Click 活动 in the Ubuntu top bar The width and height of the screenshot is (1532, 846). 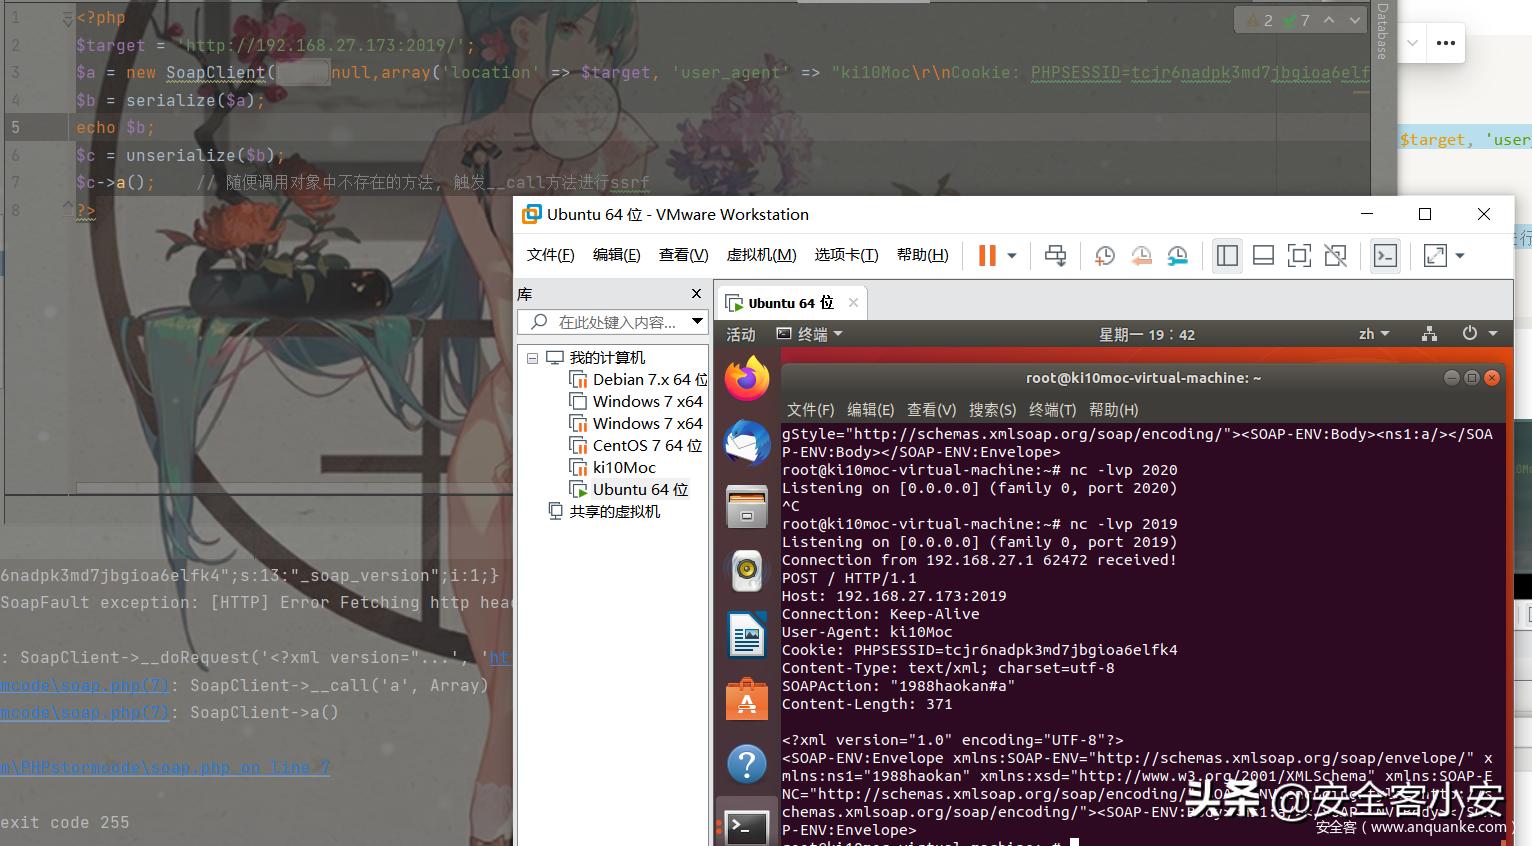click(741, 335)
